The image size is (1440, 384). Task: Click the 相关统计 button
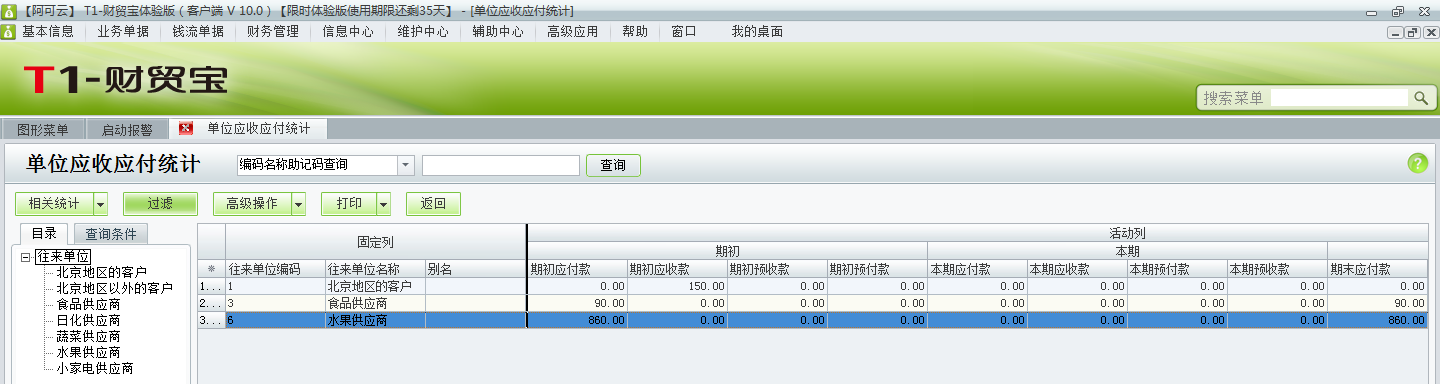(54, 203)
